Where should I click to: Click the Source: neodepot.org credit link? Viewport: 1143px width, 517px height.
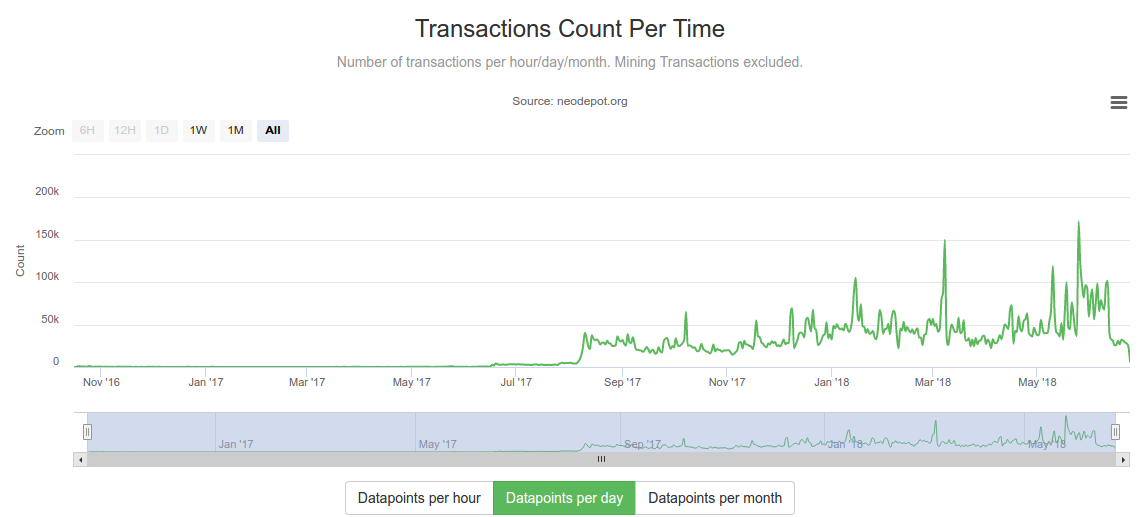[x=570, y=101]
